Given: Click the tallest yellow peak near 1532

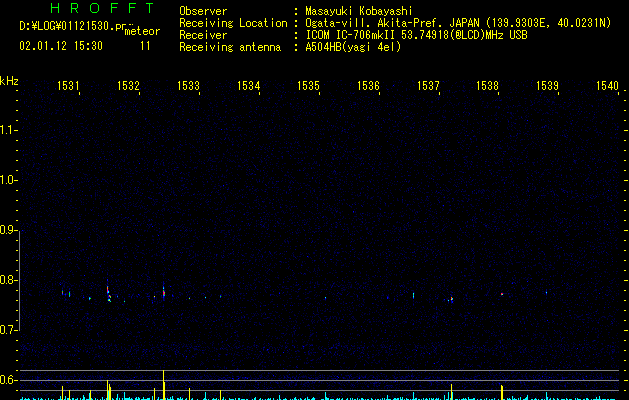Looking at the screenshot, I should (x=164, y=384).
